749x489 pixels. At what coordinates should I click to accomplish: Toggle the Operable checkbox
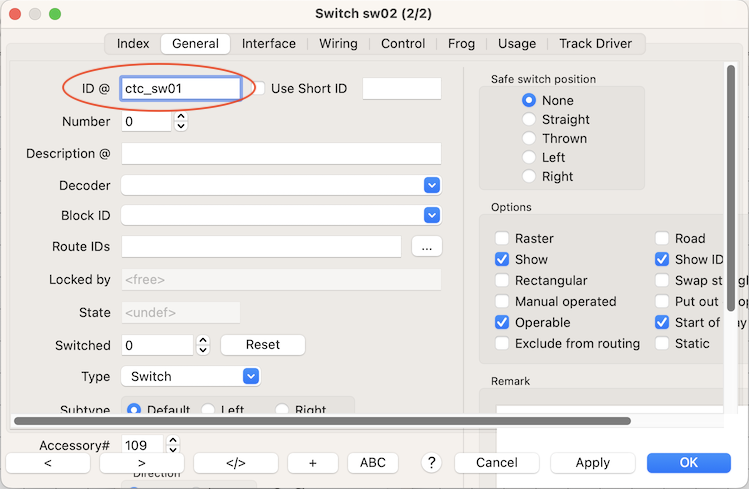(x=502, y=322)
